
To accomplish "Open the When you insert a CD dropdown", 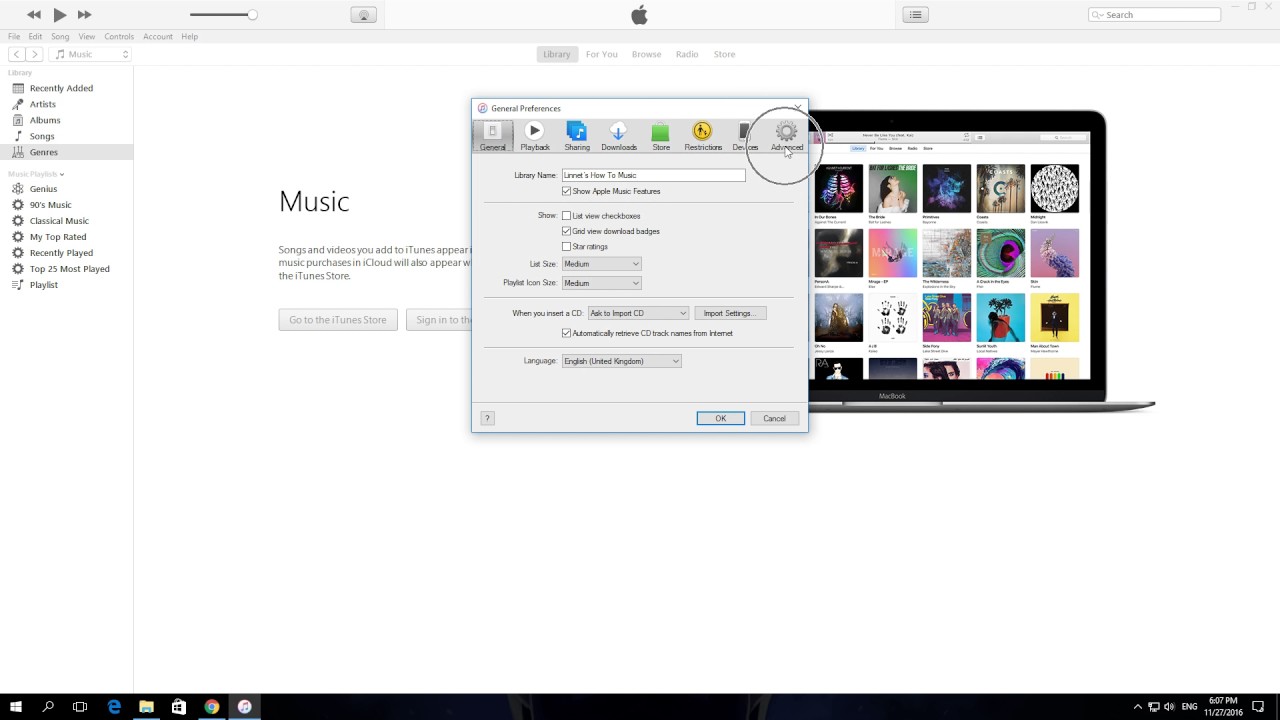I will [638, 313].
